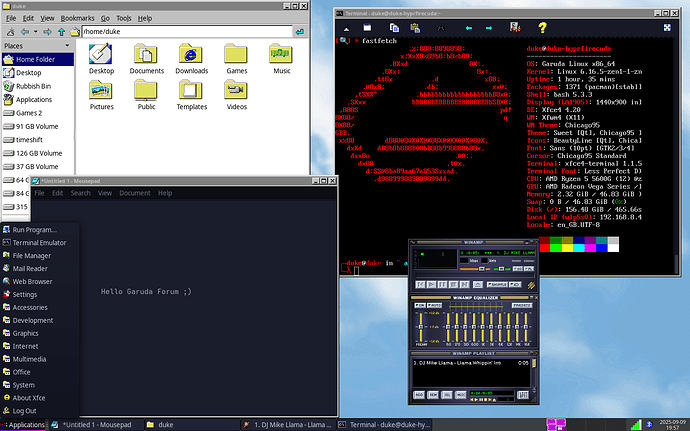Open the Videos folder icon

coord(237,91)
